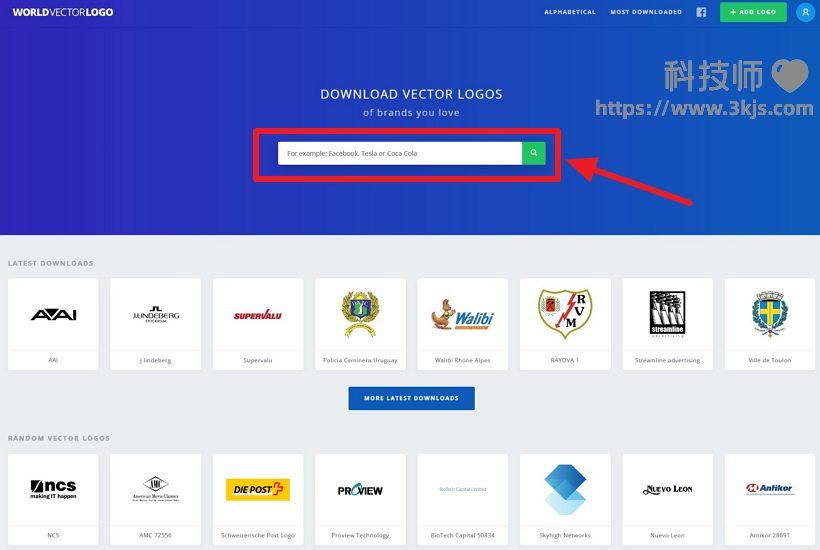Click 'Skyhigh Networks' caption text
The image size is (820, 550).
pyautogui.click(x=565, y=535)
